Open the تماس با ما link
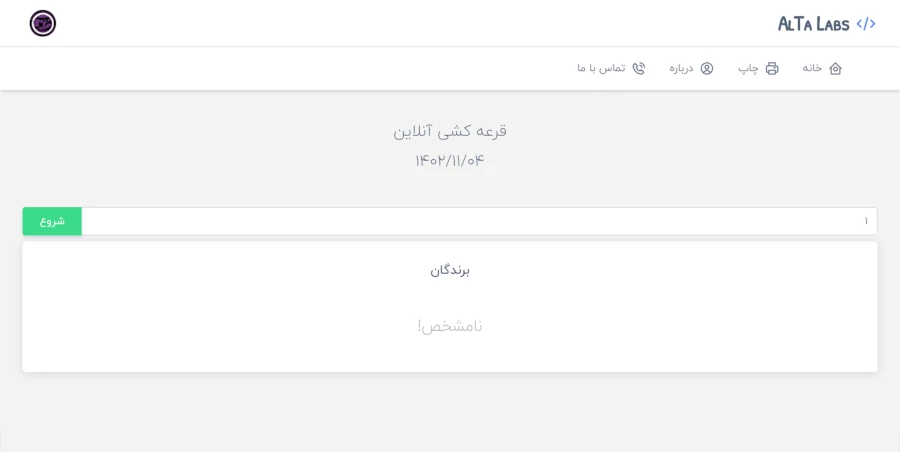Screen dimensions: 900x452 601,68
